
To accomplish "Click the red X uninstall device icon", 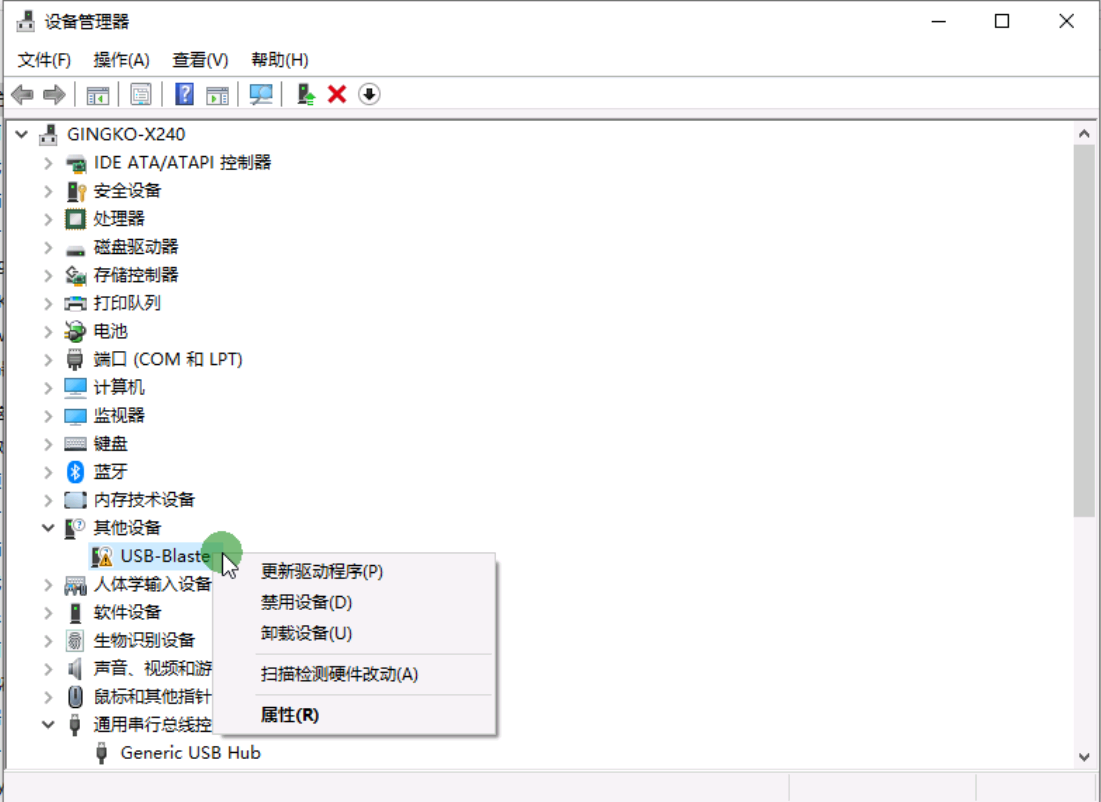I will click(337, 94).
